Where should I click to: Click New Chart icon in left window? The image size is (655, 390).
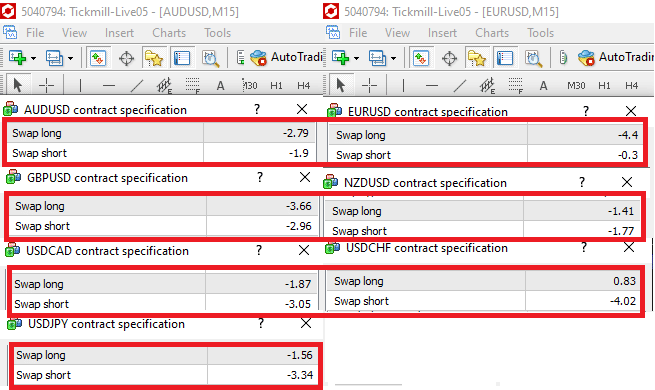point(18,58)
